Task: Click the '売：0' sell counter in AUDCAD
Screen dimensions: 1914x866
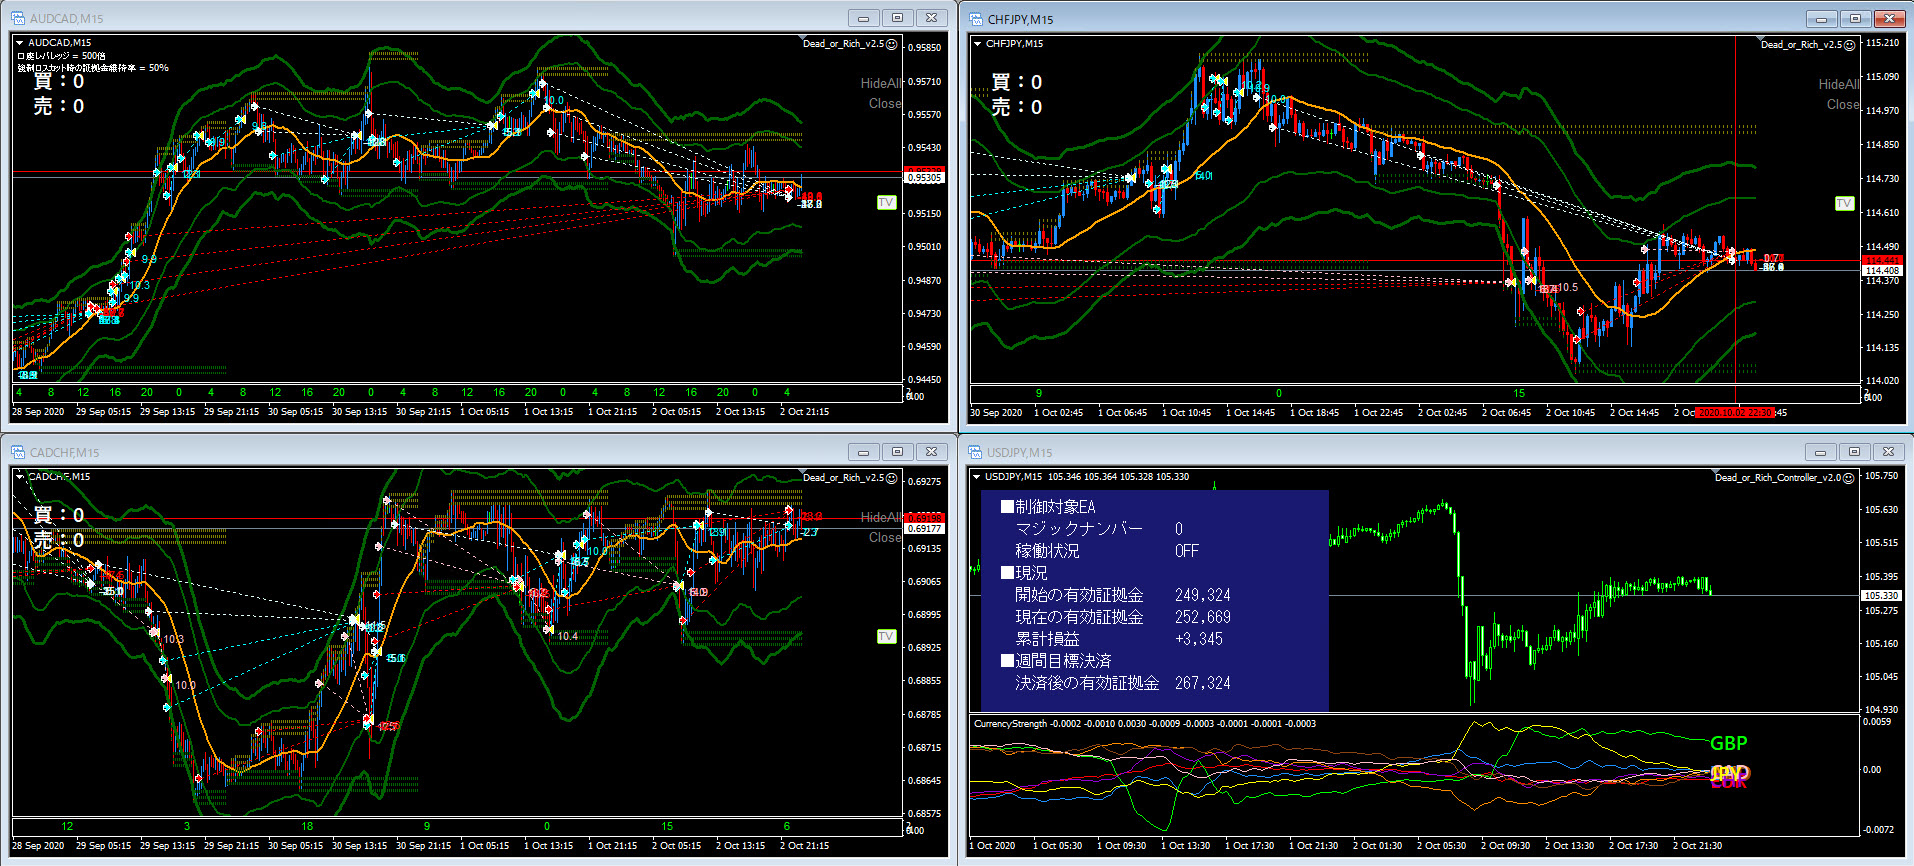Action: pyautogui.click(x=59, y=106)
